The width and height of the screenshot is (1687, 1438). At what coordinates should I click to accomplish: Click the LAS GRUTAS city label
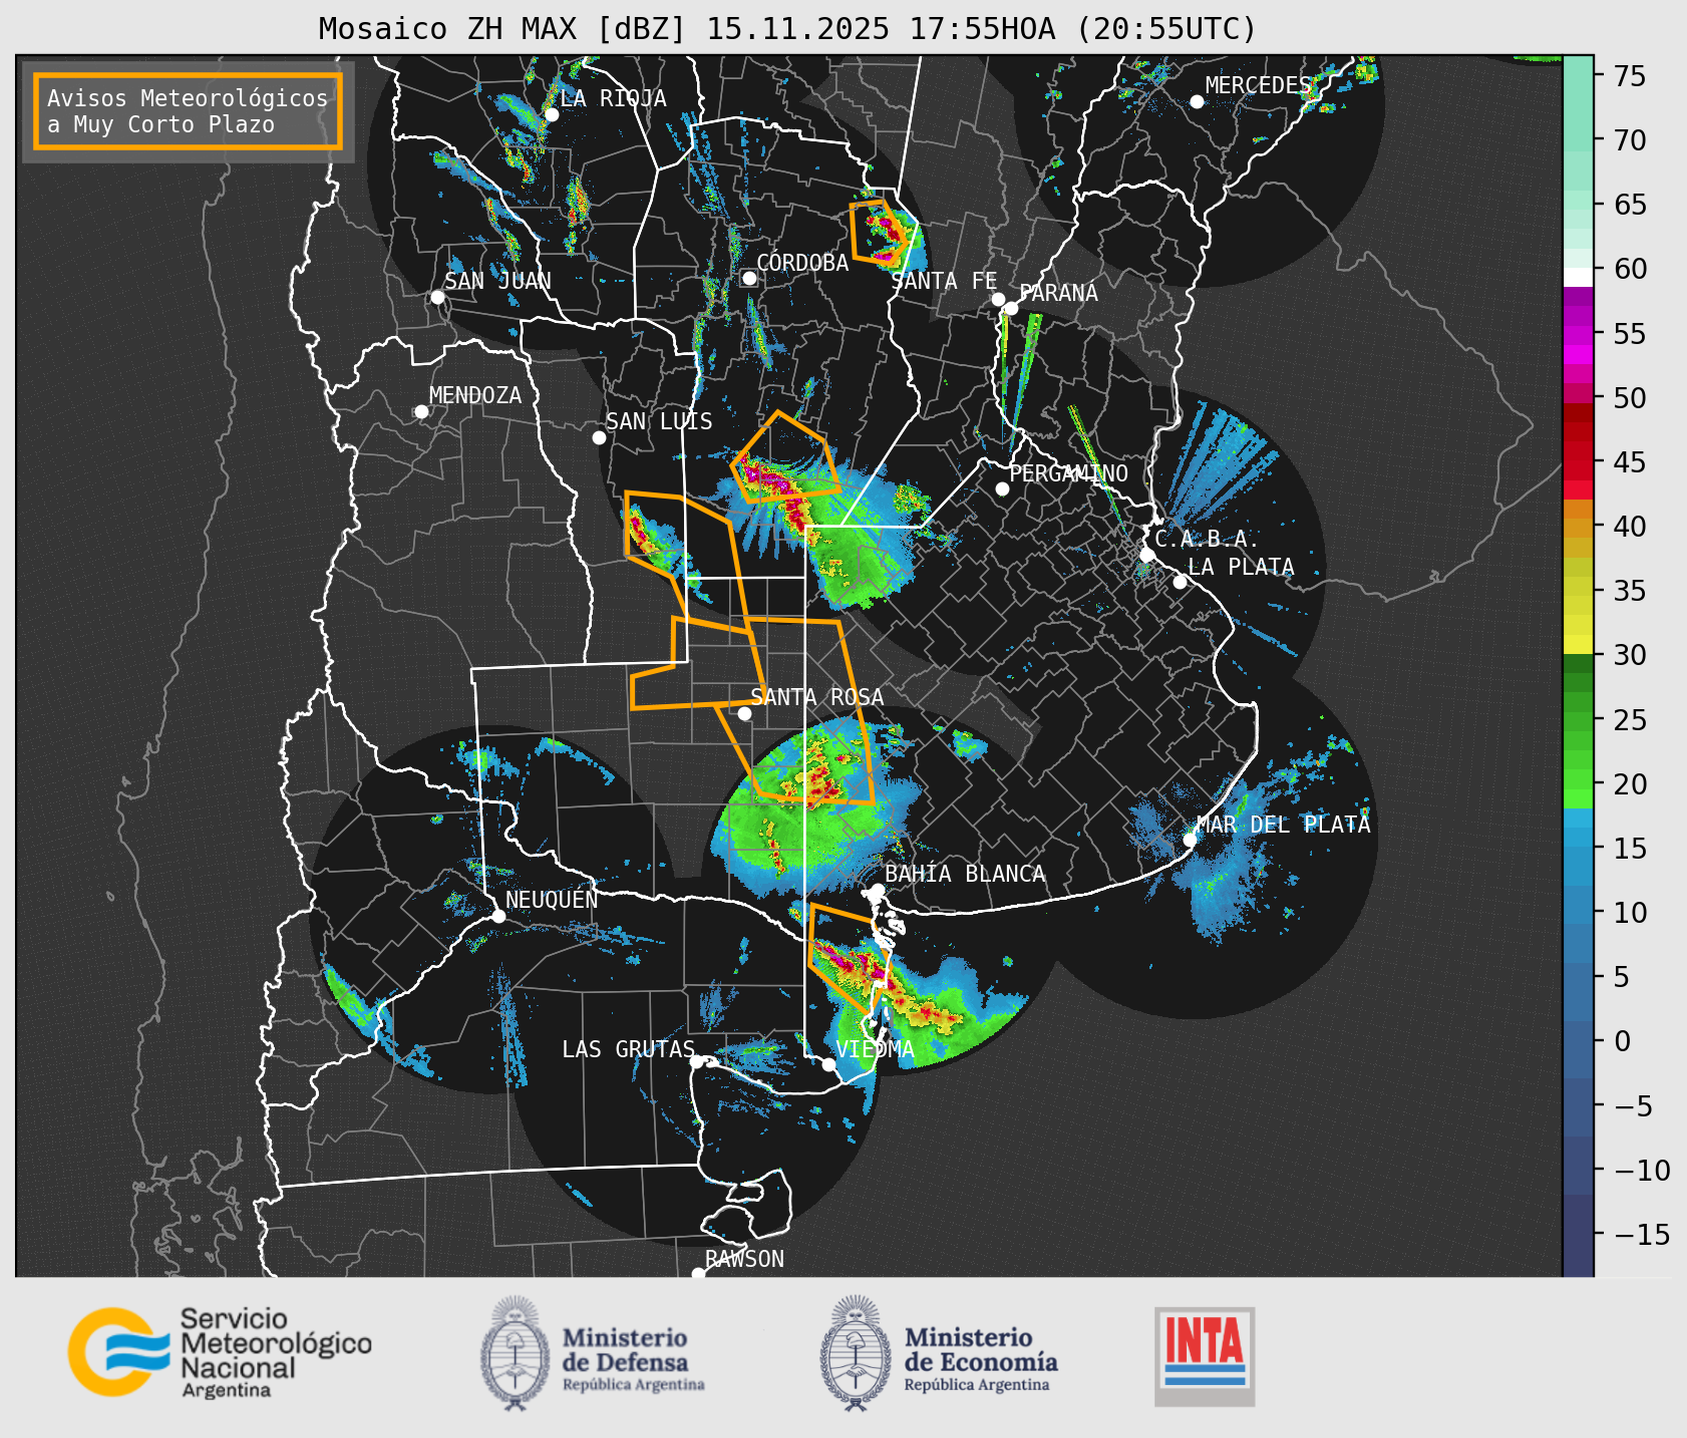628,1049
